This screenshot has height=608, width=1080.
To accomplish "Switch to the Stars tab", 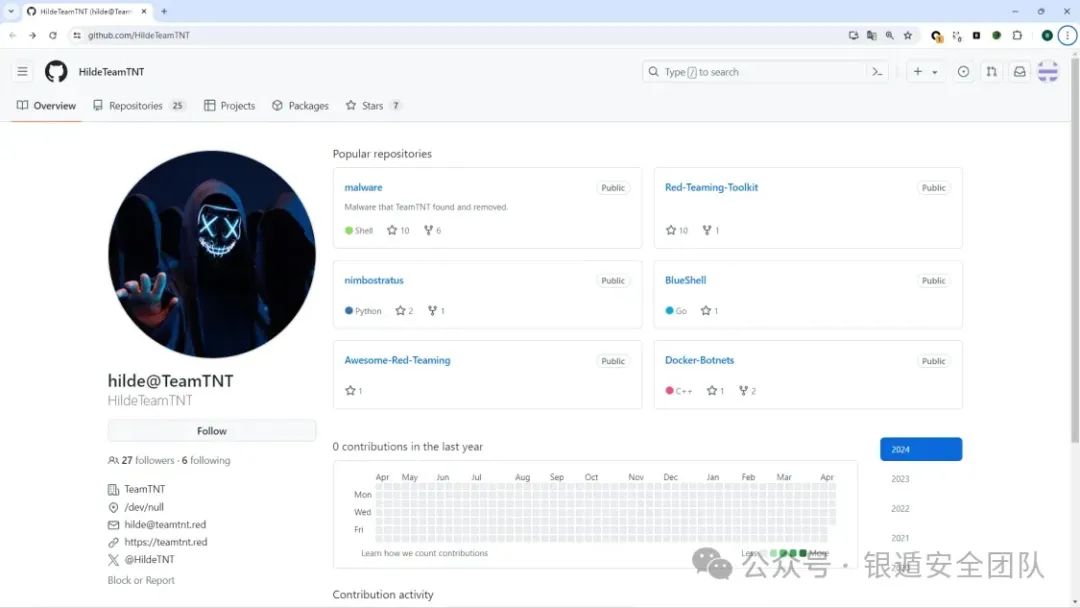I will (373, 105).
